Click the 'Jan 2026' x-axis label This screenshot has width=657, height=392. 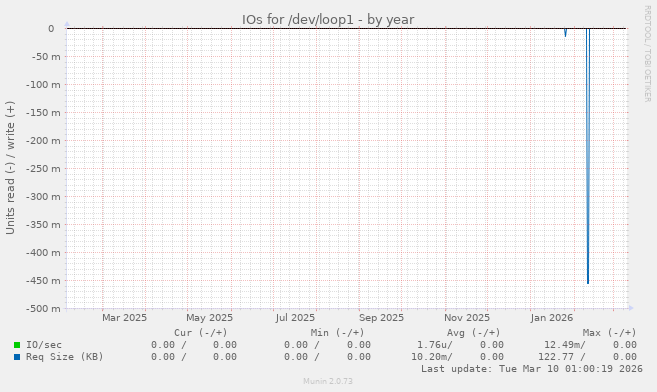[551, 318]
